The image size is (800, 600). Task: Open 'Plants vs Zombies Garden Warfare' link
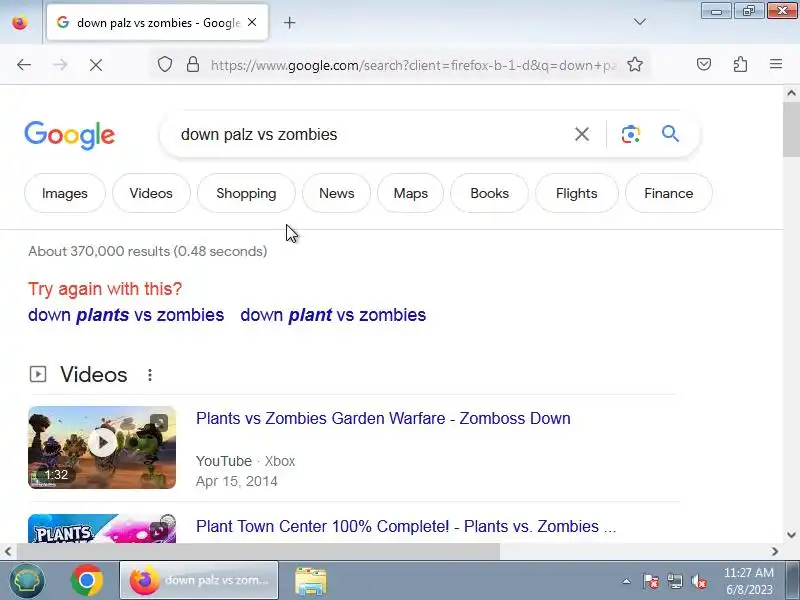coord(383,418)
